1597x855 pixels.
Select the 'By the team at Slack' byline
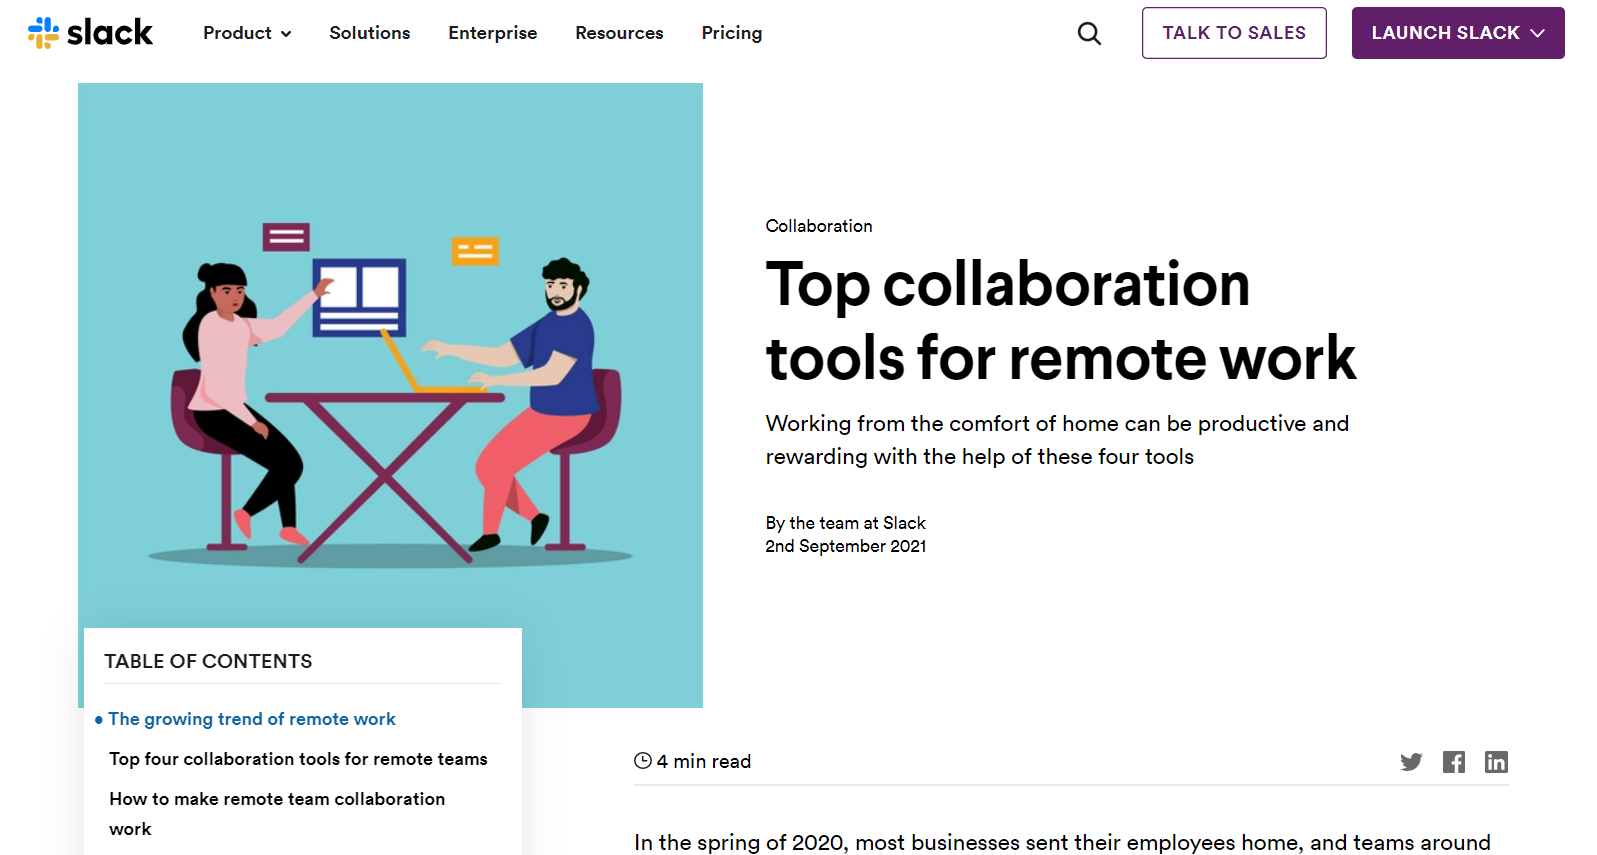pyautogui.click(x=846, y=523)
